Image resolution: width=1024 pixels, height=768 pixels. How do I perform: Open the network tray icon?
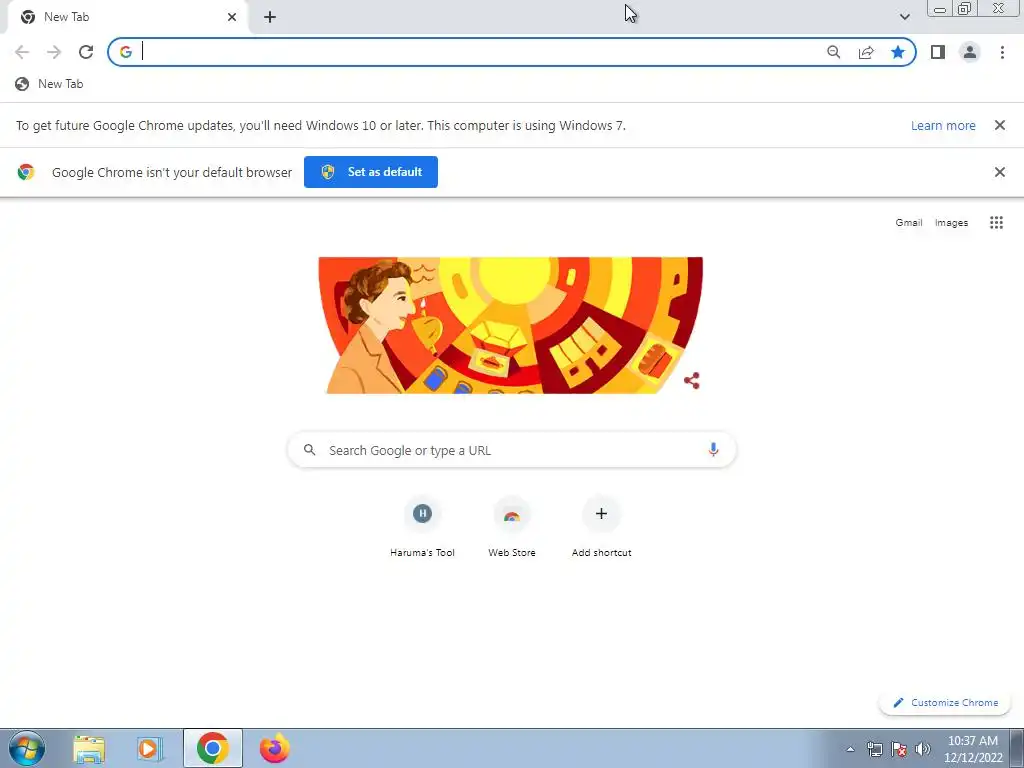[x=874, y=749]
